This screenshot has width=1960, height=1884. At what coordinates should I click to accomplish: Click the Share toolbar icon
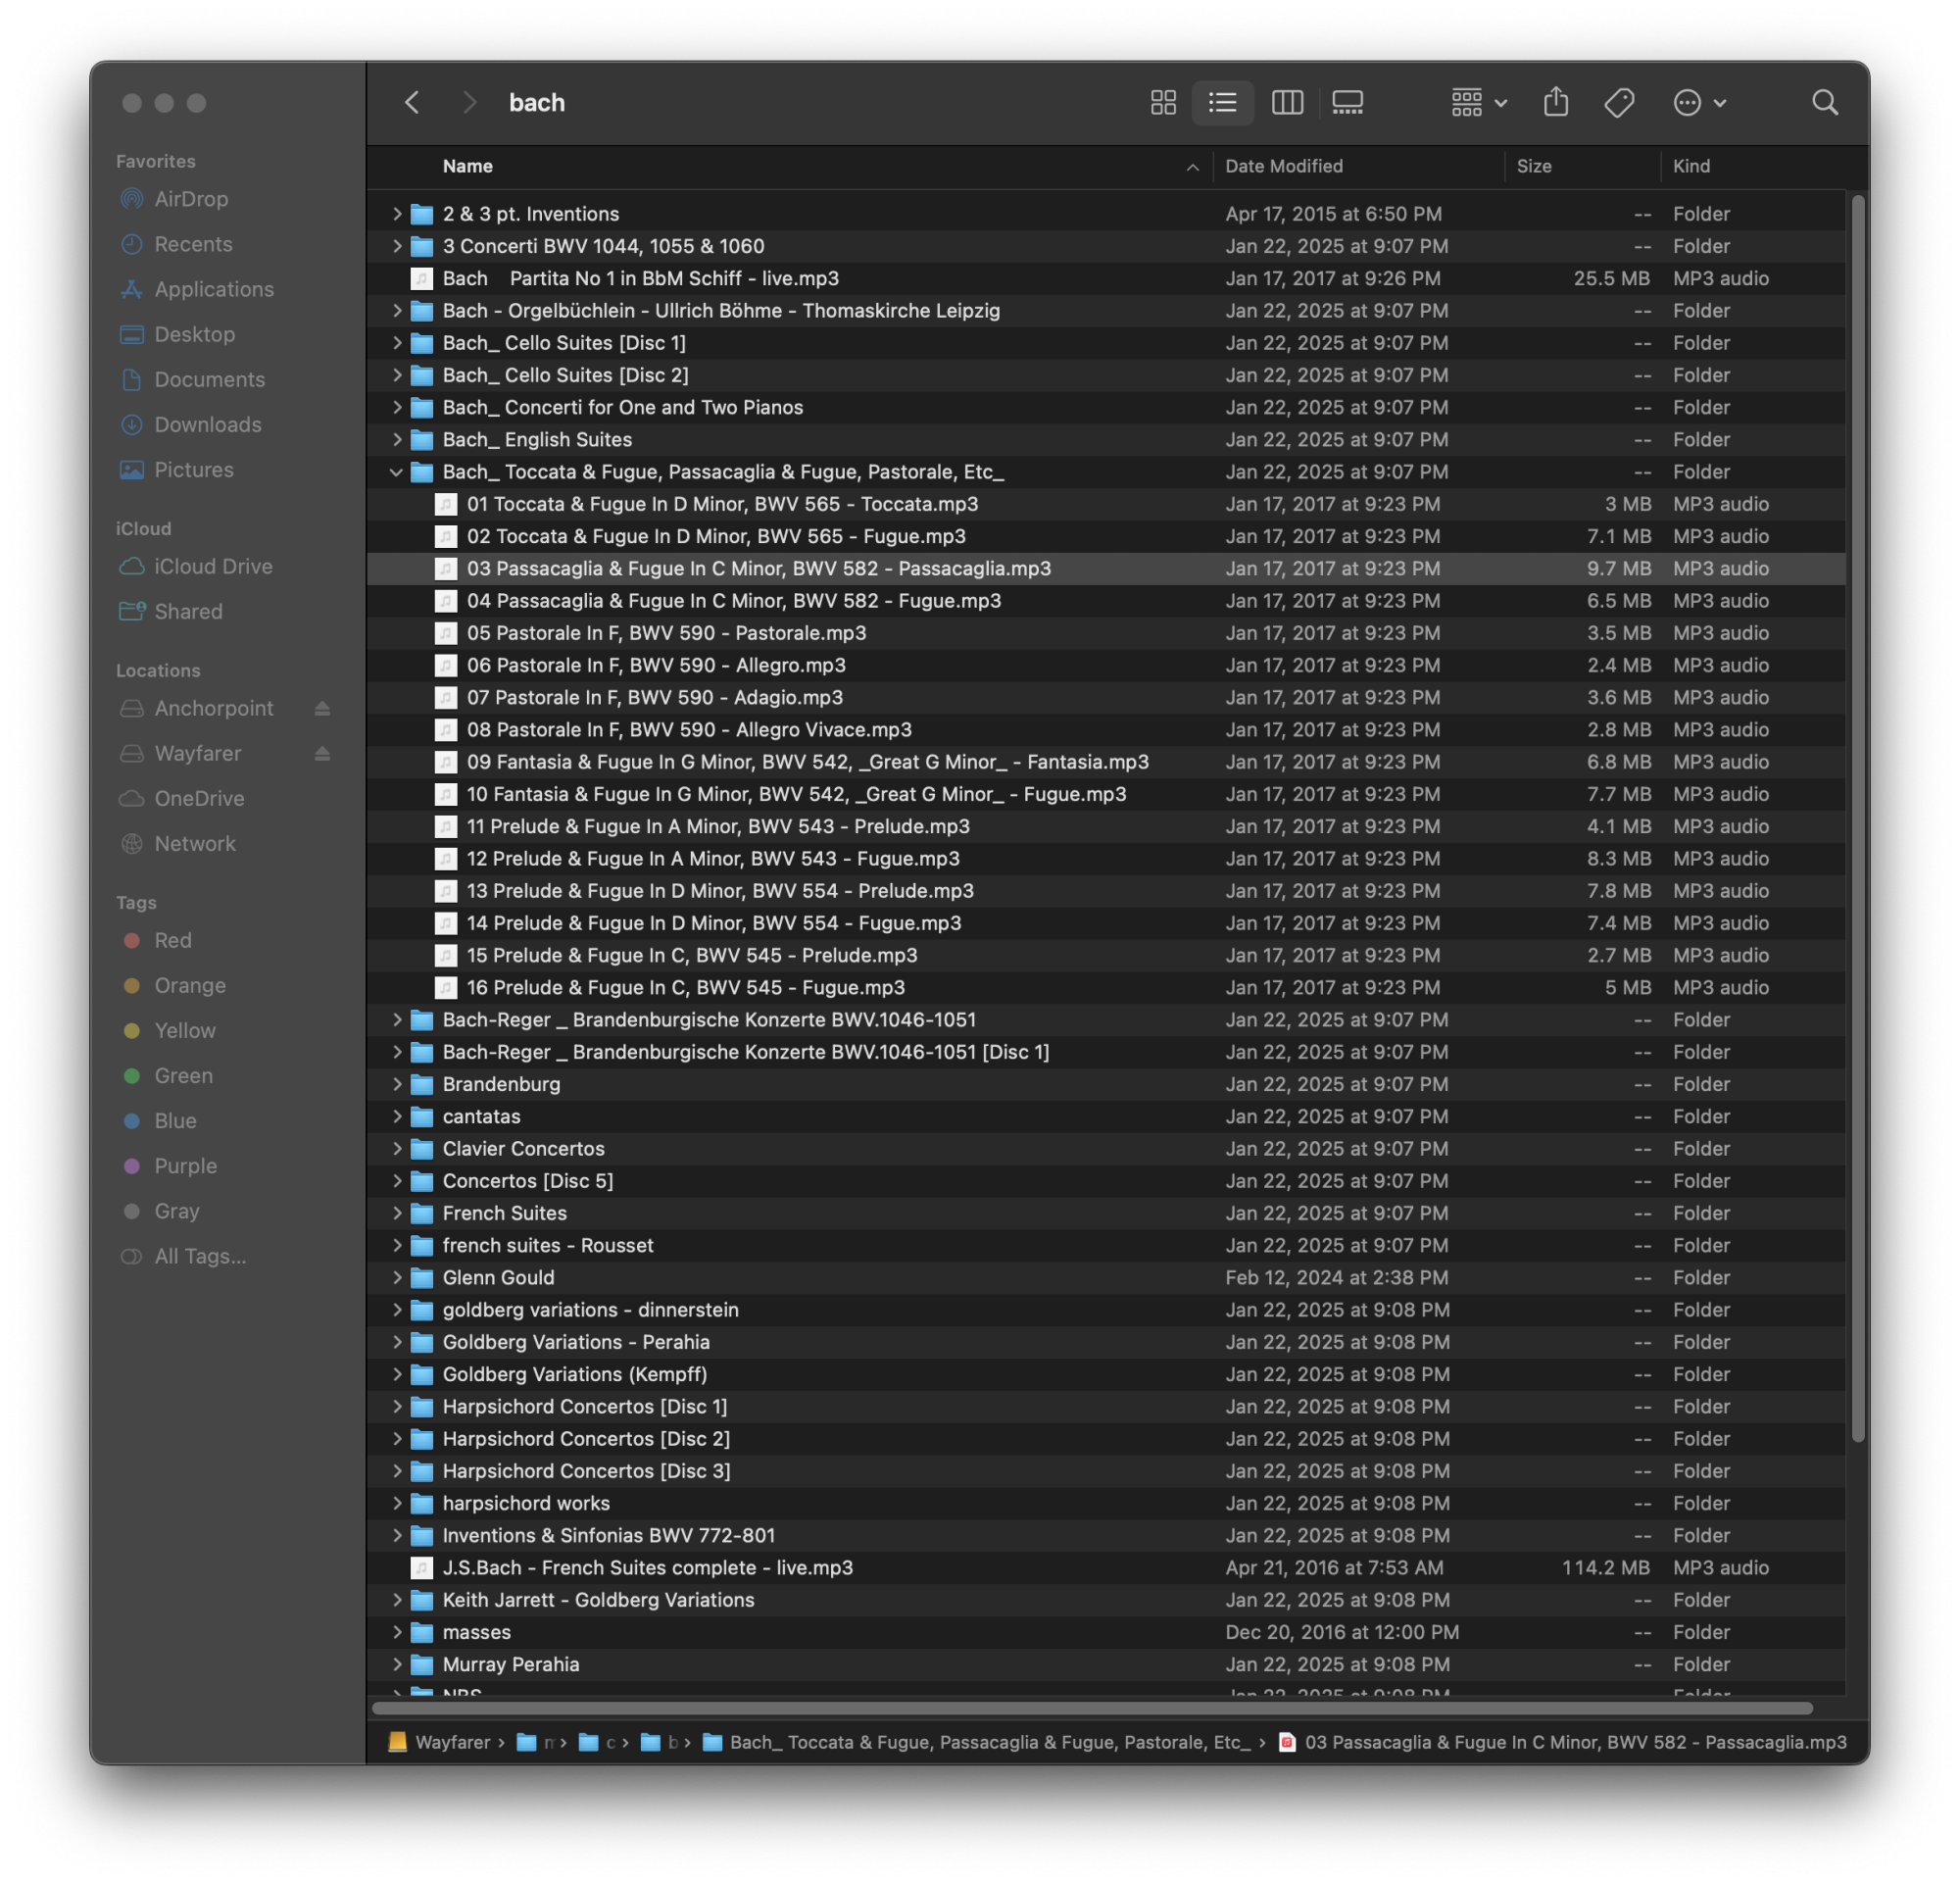click(x=1556, y=102)
